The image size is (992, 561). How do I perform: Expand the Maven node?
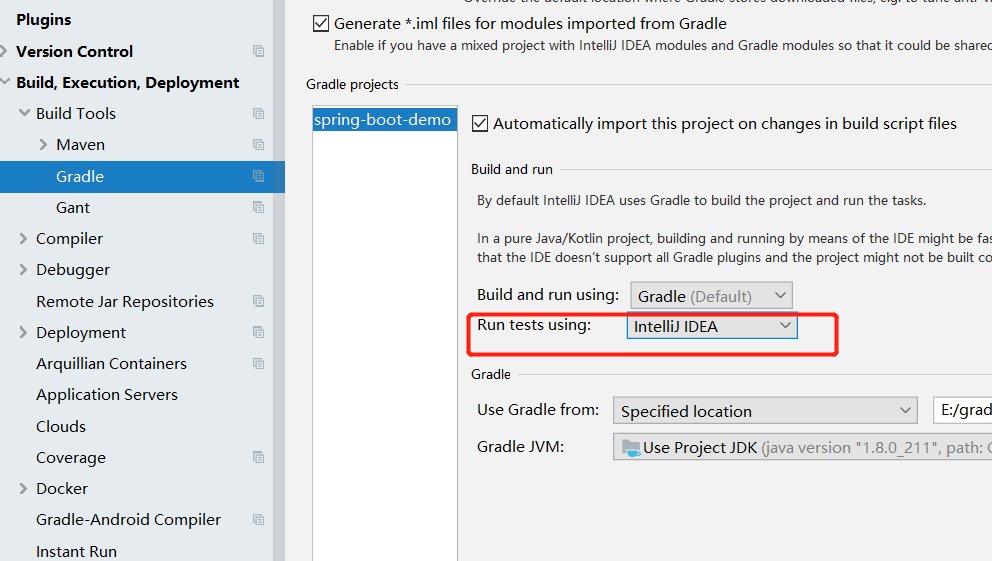(43, 145)
